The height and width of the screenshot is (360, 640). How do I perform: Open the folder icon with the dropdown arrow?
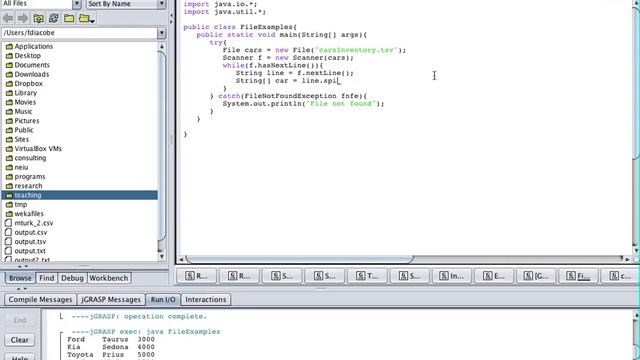(x=87, y=18)
